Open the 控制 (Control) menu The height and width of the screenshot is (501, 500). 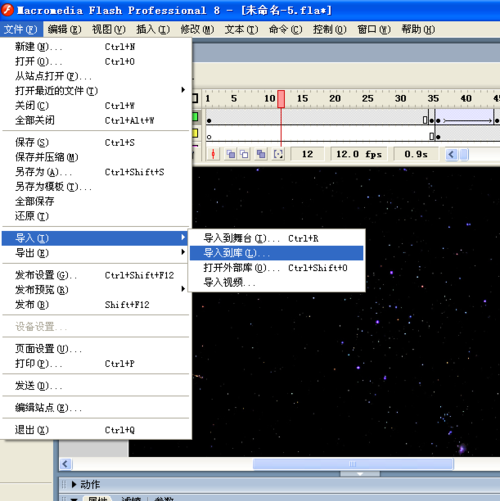click(x=330, y=29)
